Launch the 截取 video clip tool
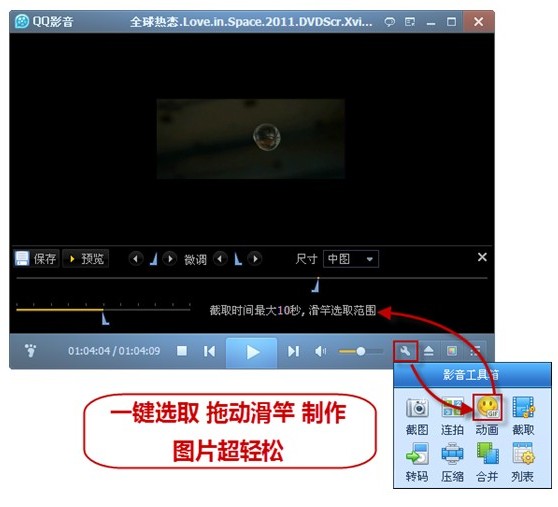Viewport: 558px width, 507px height. [x=523, y=416]
